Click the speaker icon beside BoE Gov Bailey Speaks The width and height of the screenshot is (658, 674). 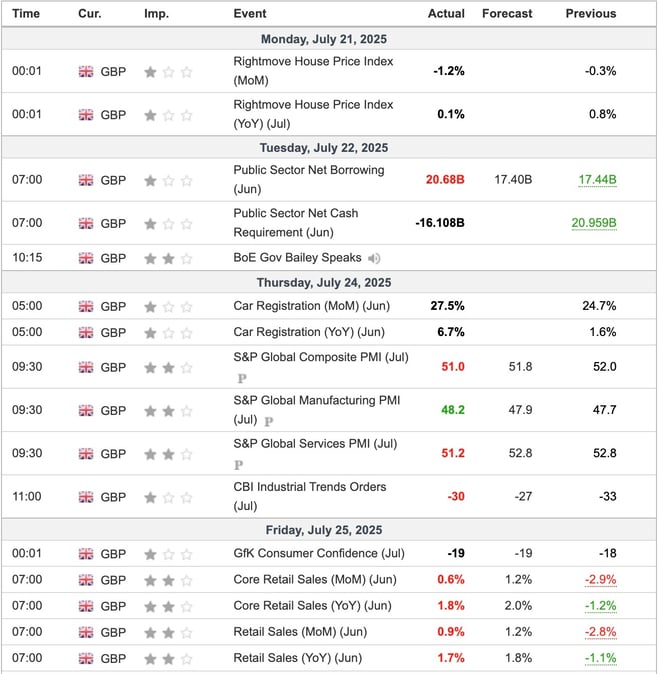click(374, 258)
